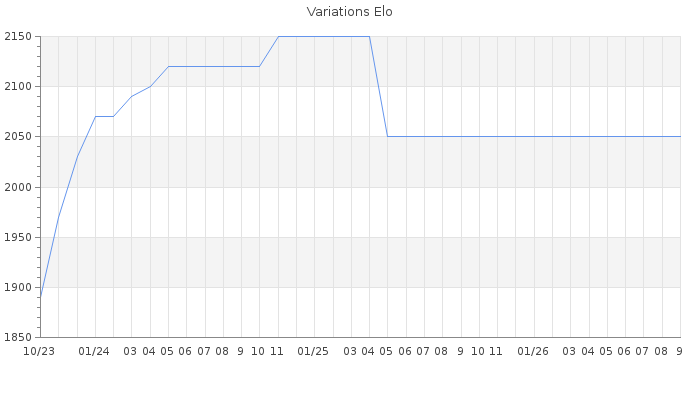Click the 01/25 date label

[313, 351]
